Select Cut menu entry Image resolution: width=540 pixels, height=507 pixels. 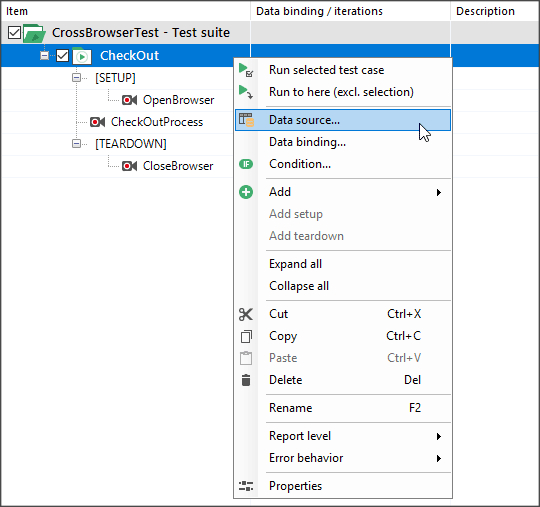(343, 314)
